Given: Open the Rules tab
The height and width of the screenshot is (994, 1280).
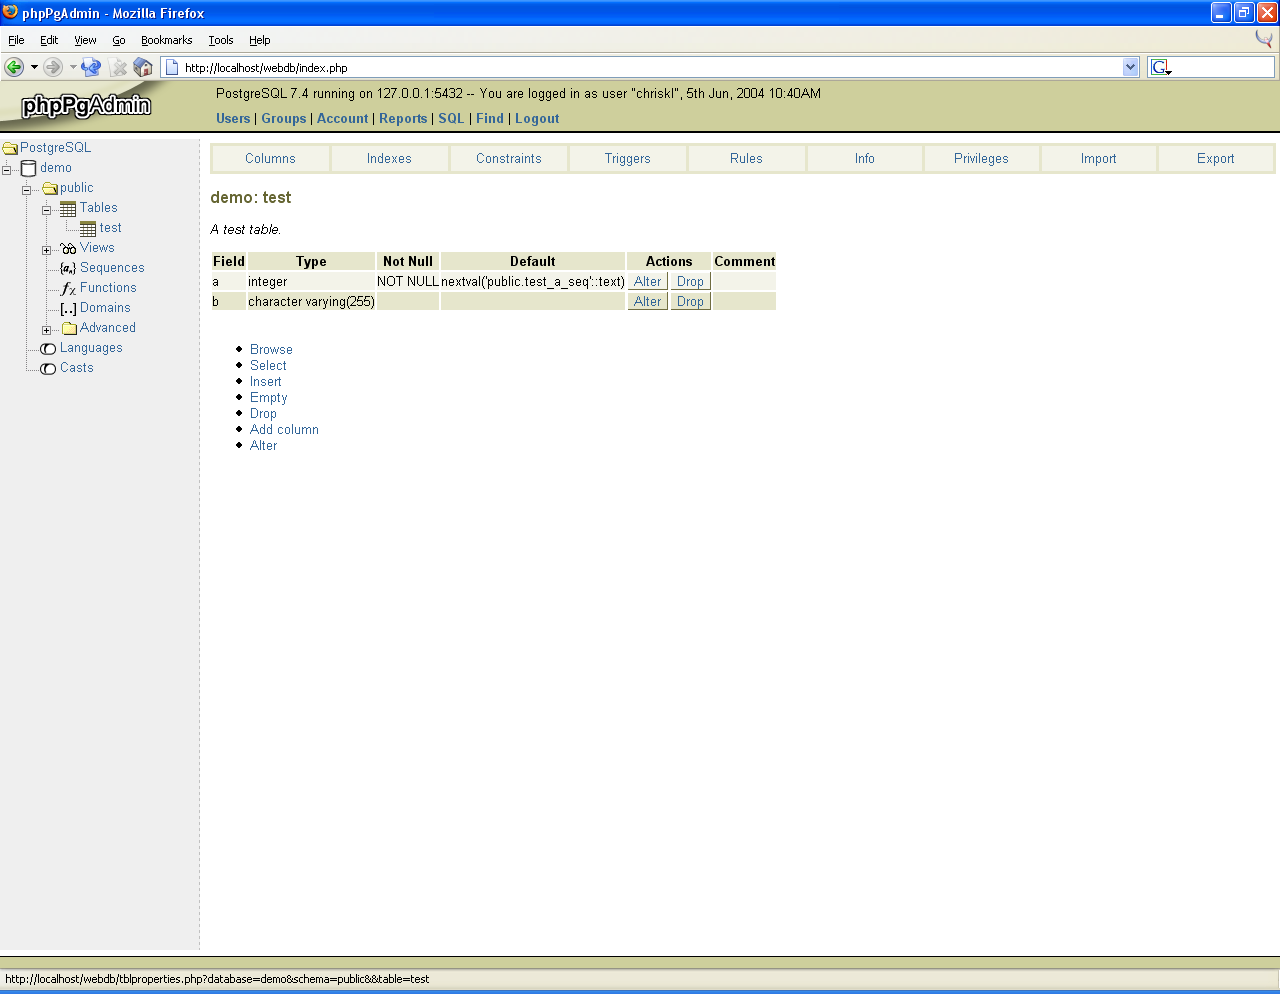Looking at the screenshot, I should pyautogui.click(x=746, y=158).
